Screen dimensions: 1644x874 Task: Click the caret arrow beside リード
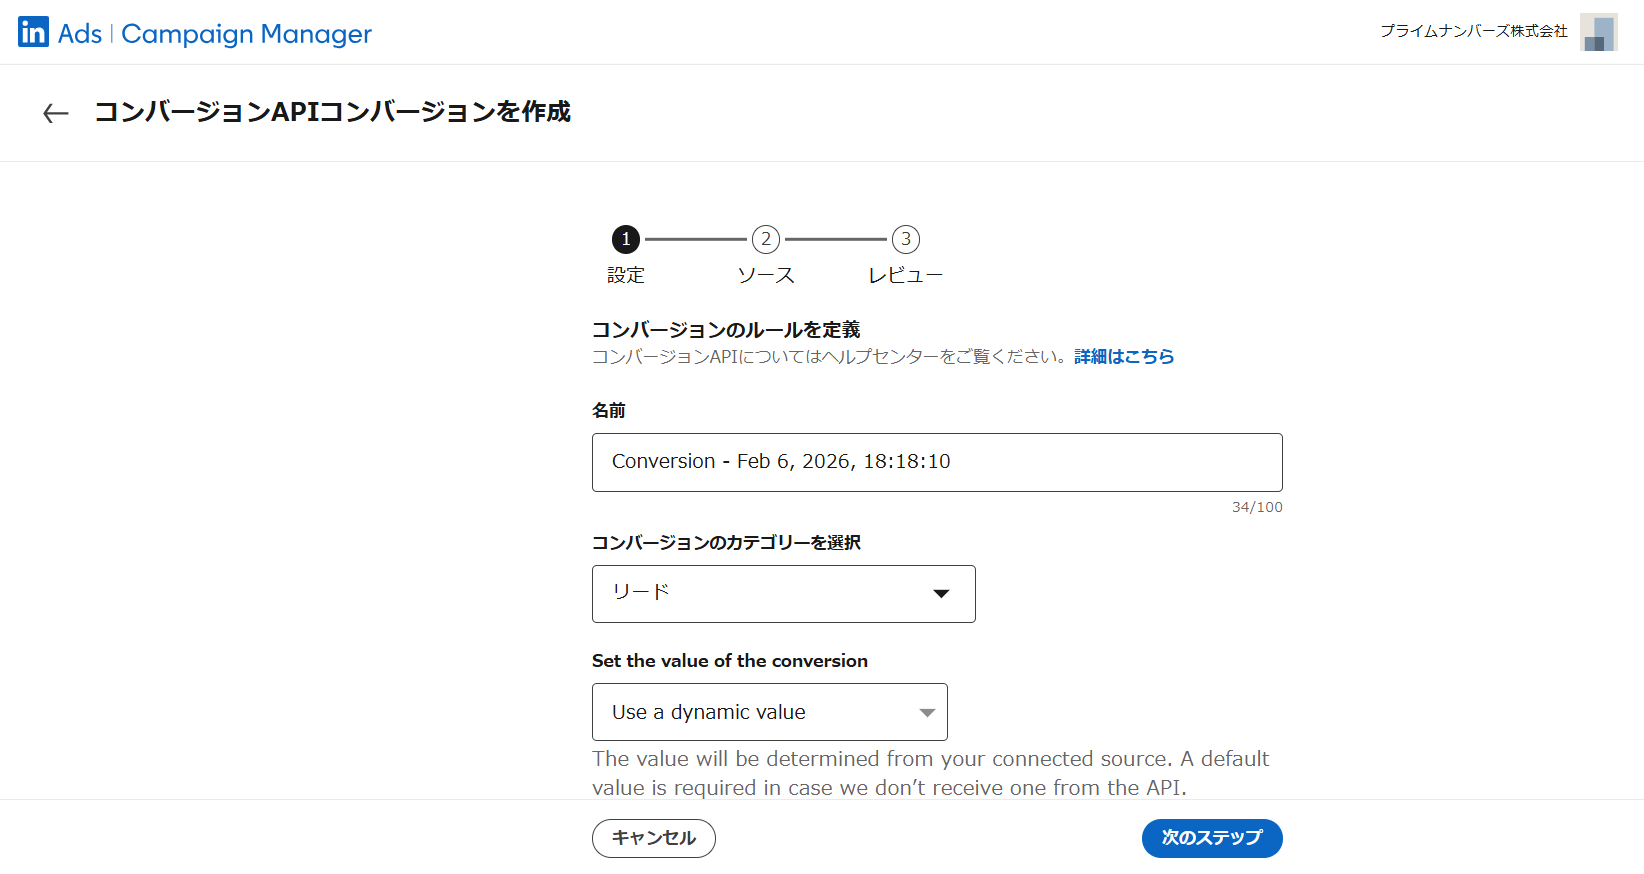tap(940, 594)
